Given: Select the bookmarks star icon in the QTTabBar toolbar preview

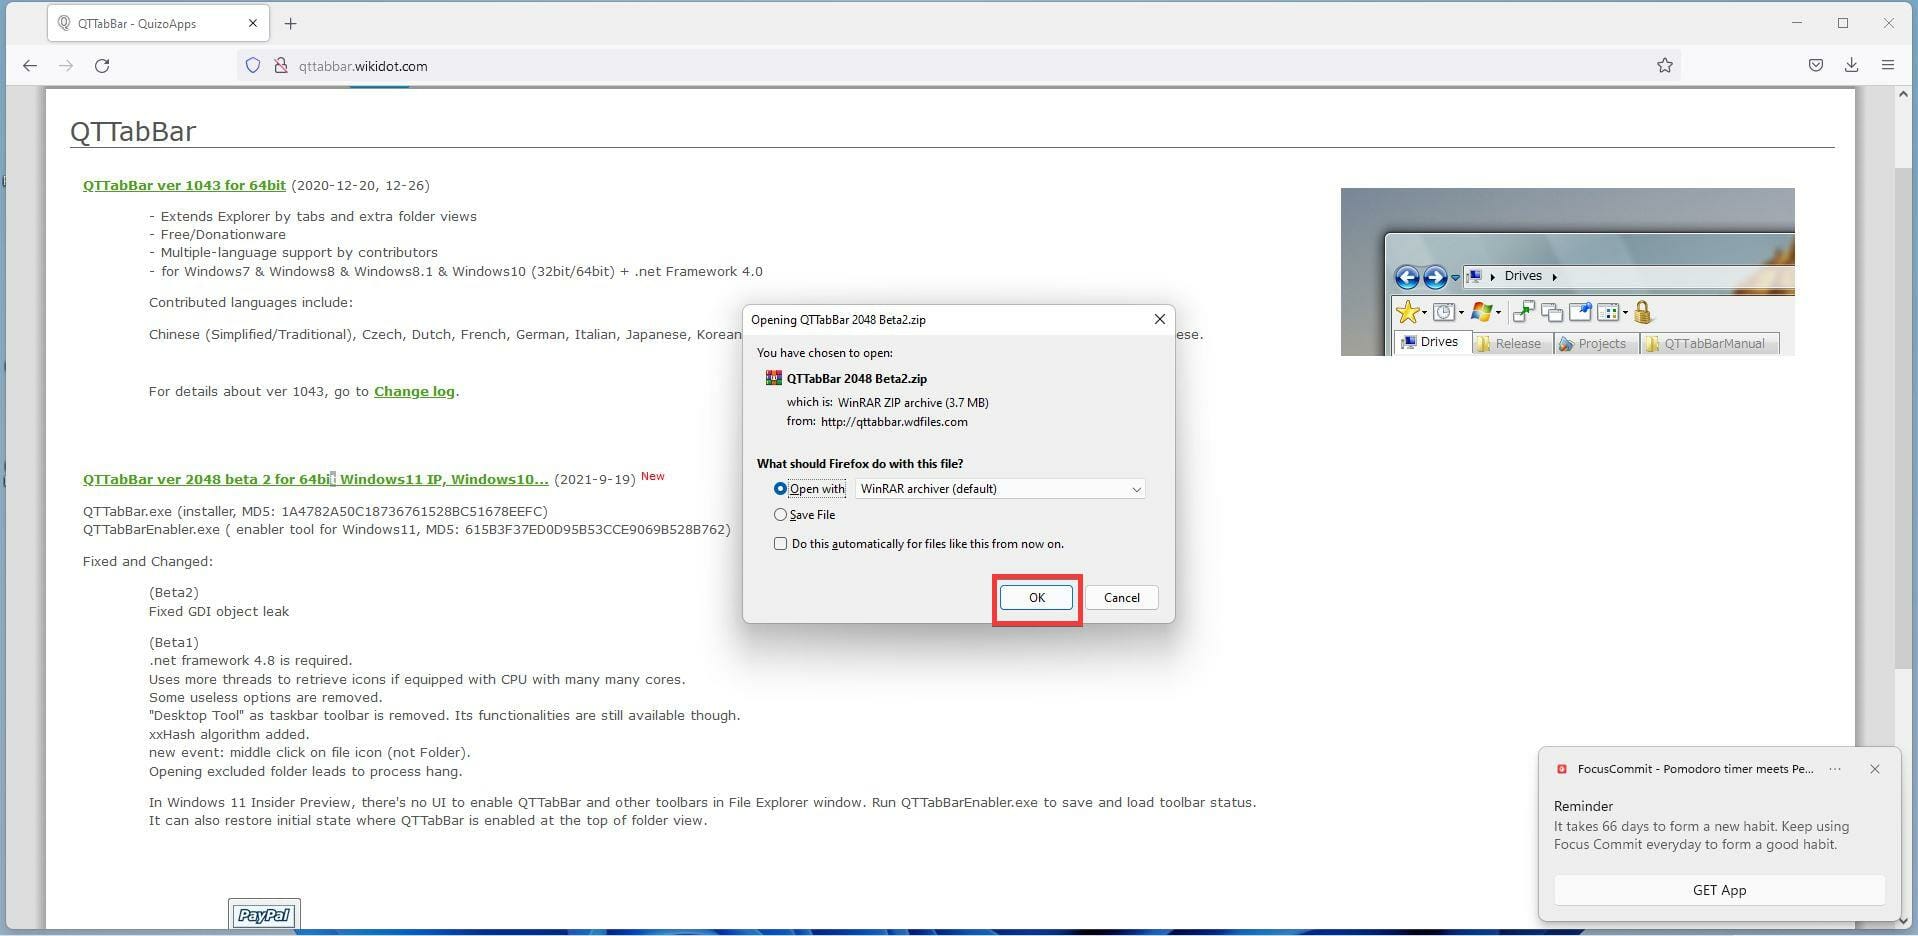Looking at the screenshot, I should tap(1408, 312).
